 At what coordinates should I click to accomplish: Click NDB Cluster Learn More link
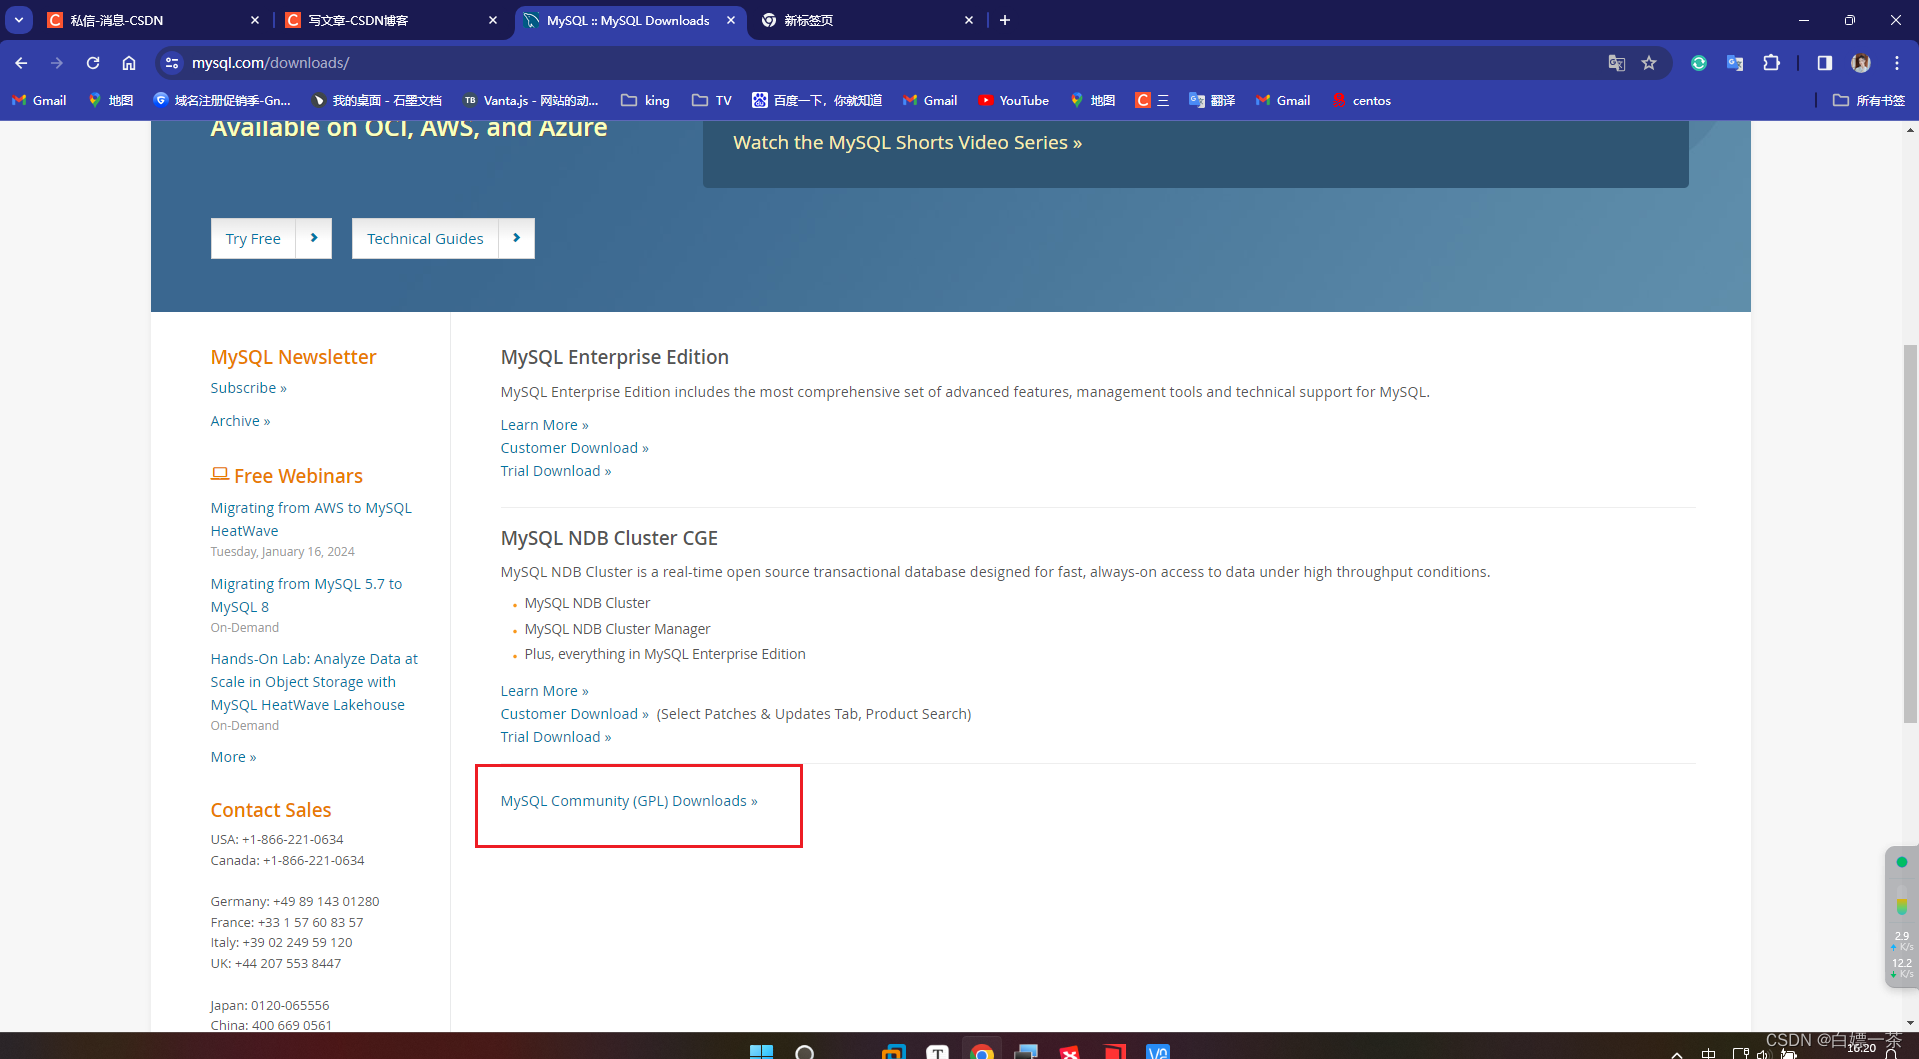pyautogui.click(x=544, y=691)
